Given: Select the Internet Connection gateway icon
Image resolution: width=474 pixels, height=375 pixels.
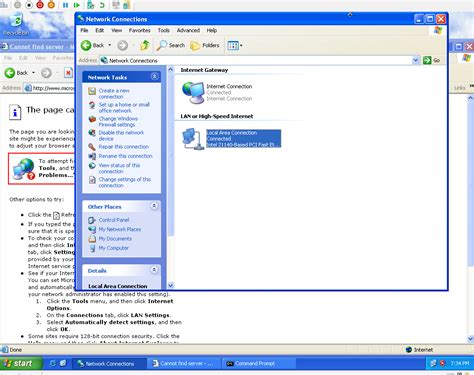Looking at the screenshot, I should (193, 93).
